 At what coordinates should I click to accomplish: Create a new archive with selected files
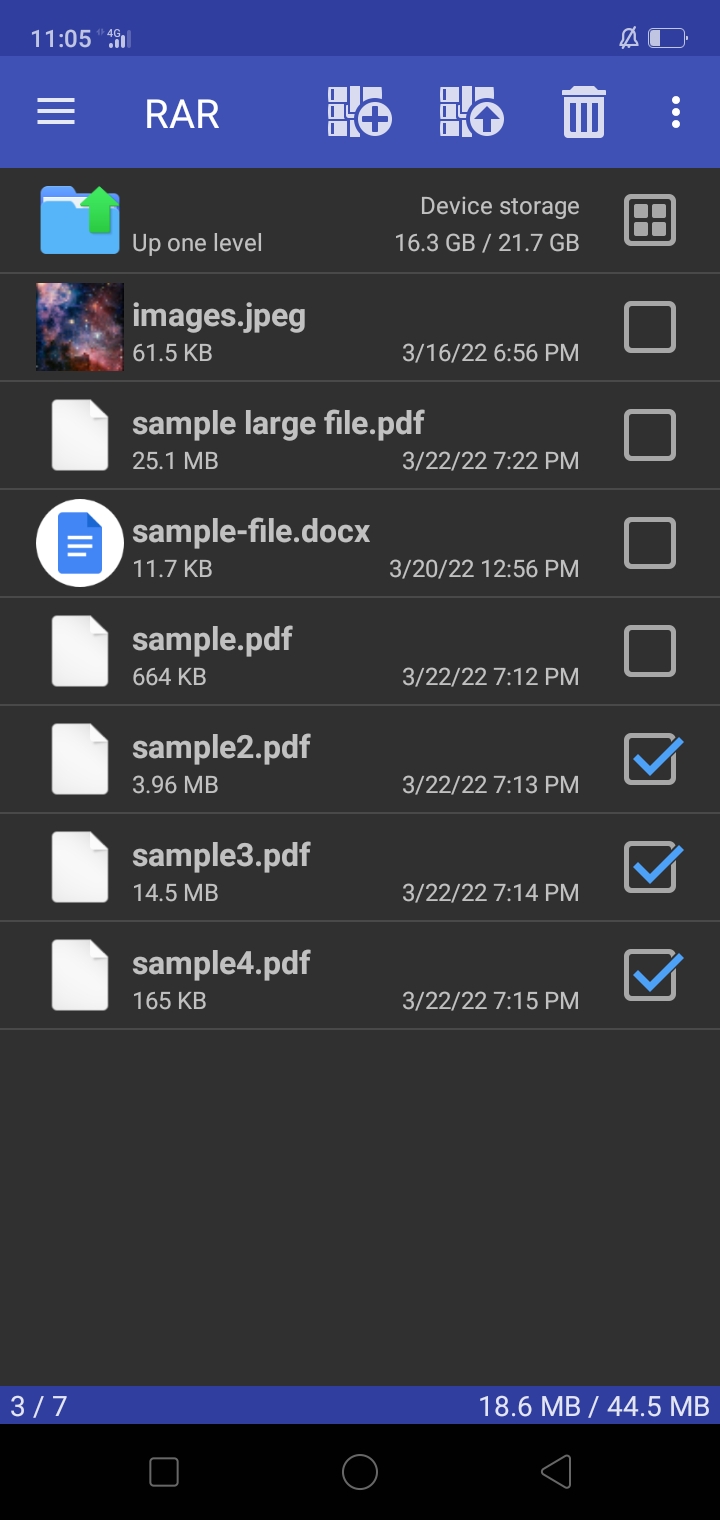357,112
